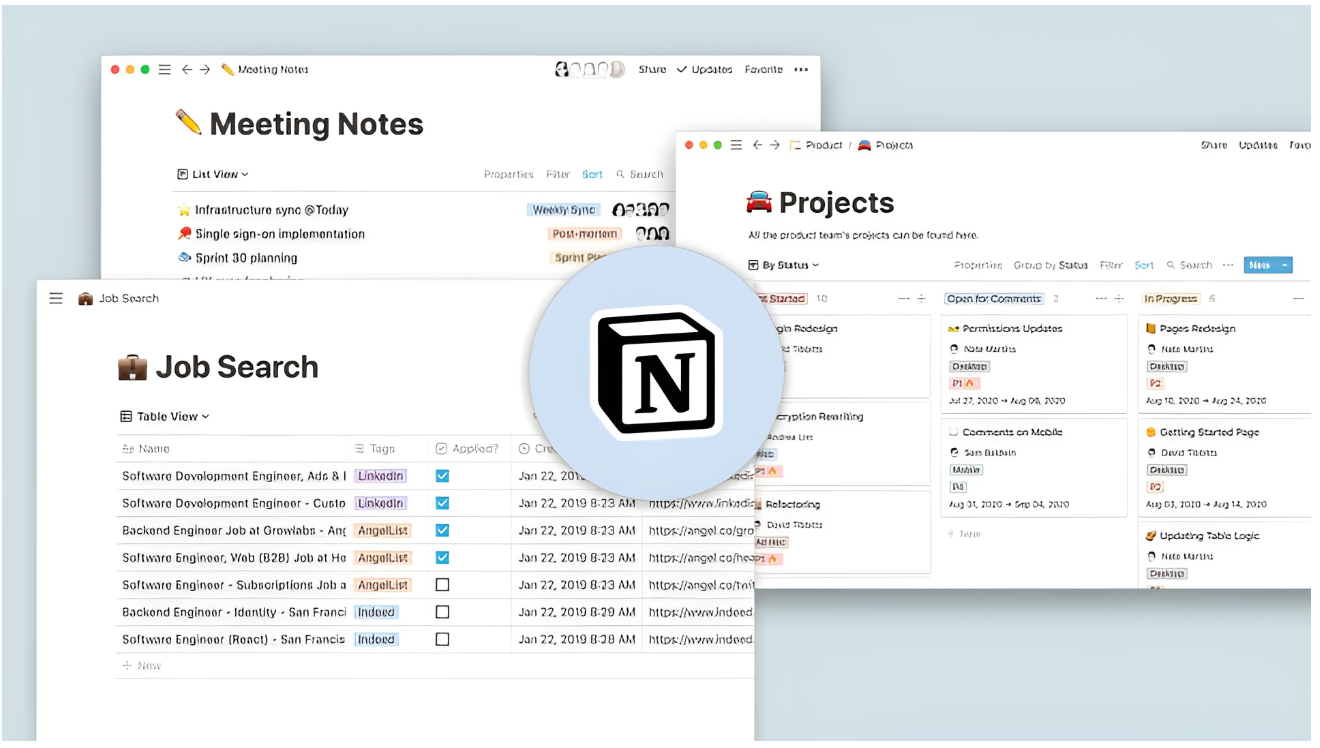Expand the arrow beside the blue New button
The height and width of the screenshot is (748, 1320).
(1285, 265)
